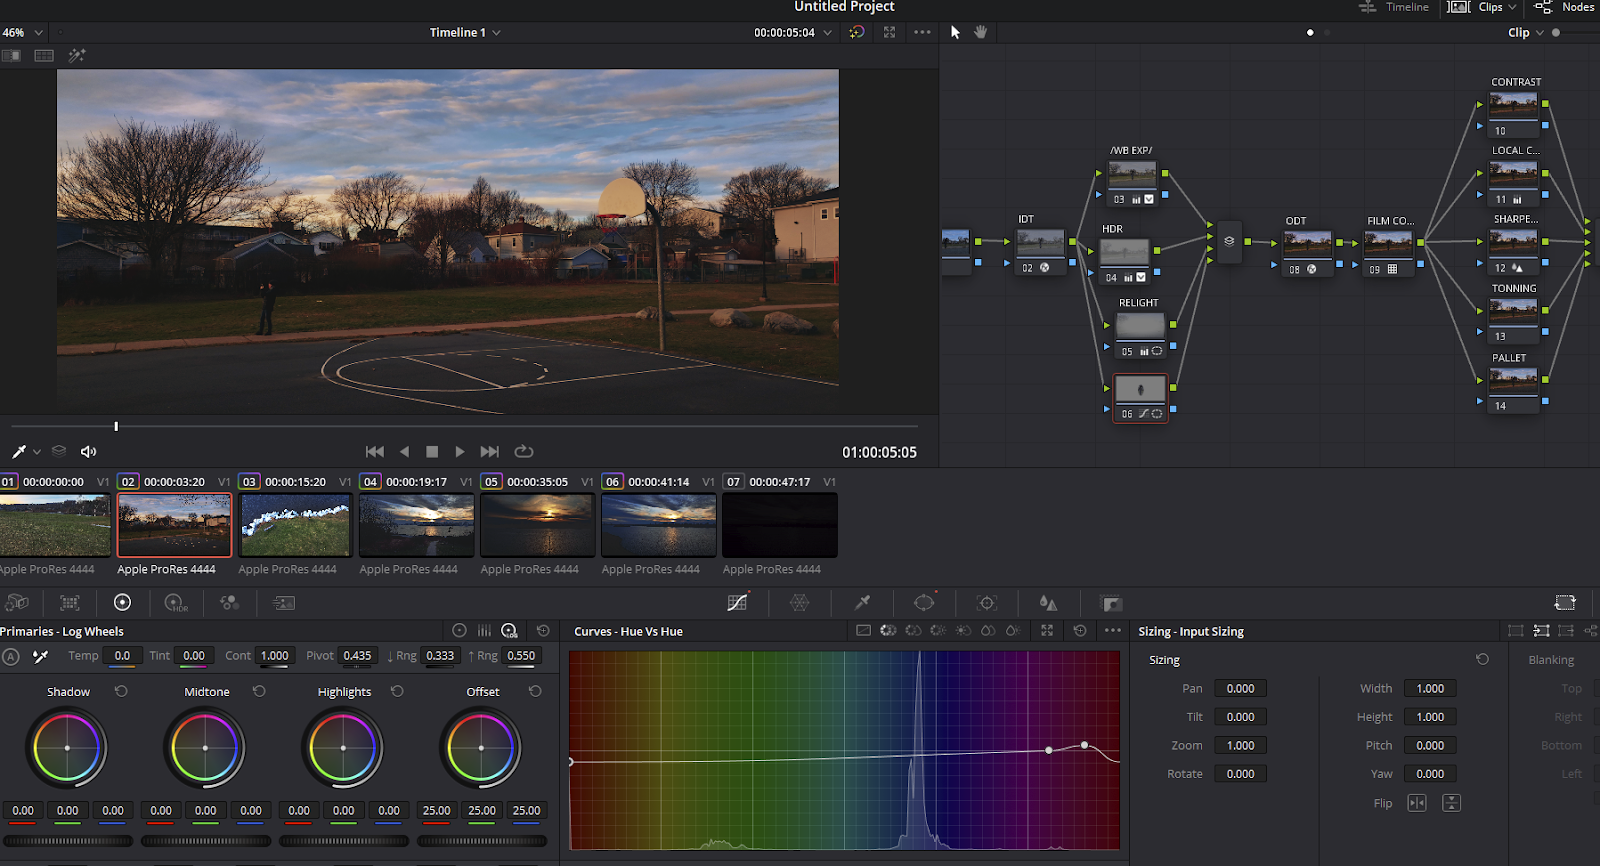Open the Power Window palette
The height and width of the screenshot is (866, 1600).
924,603
